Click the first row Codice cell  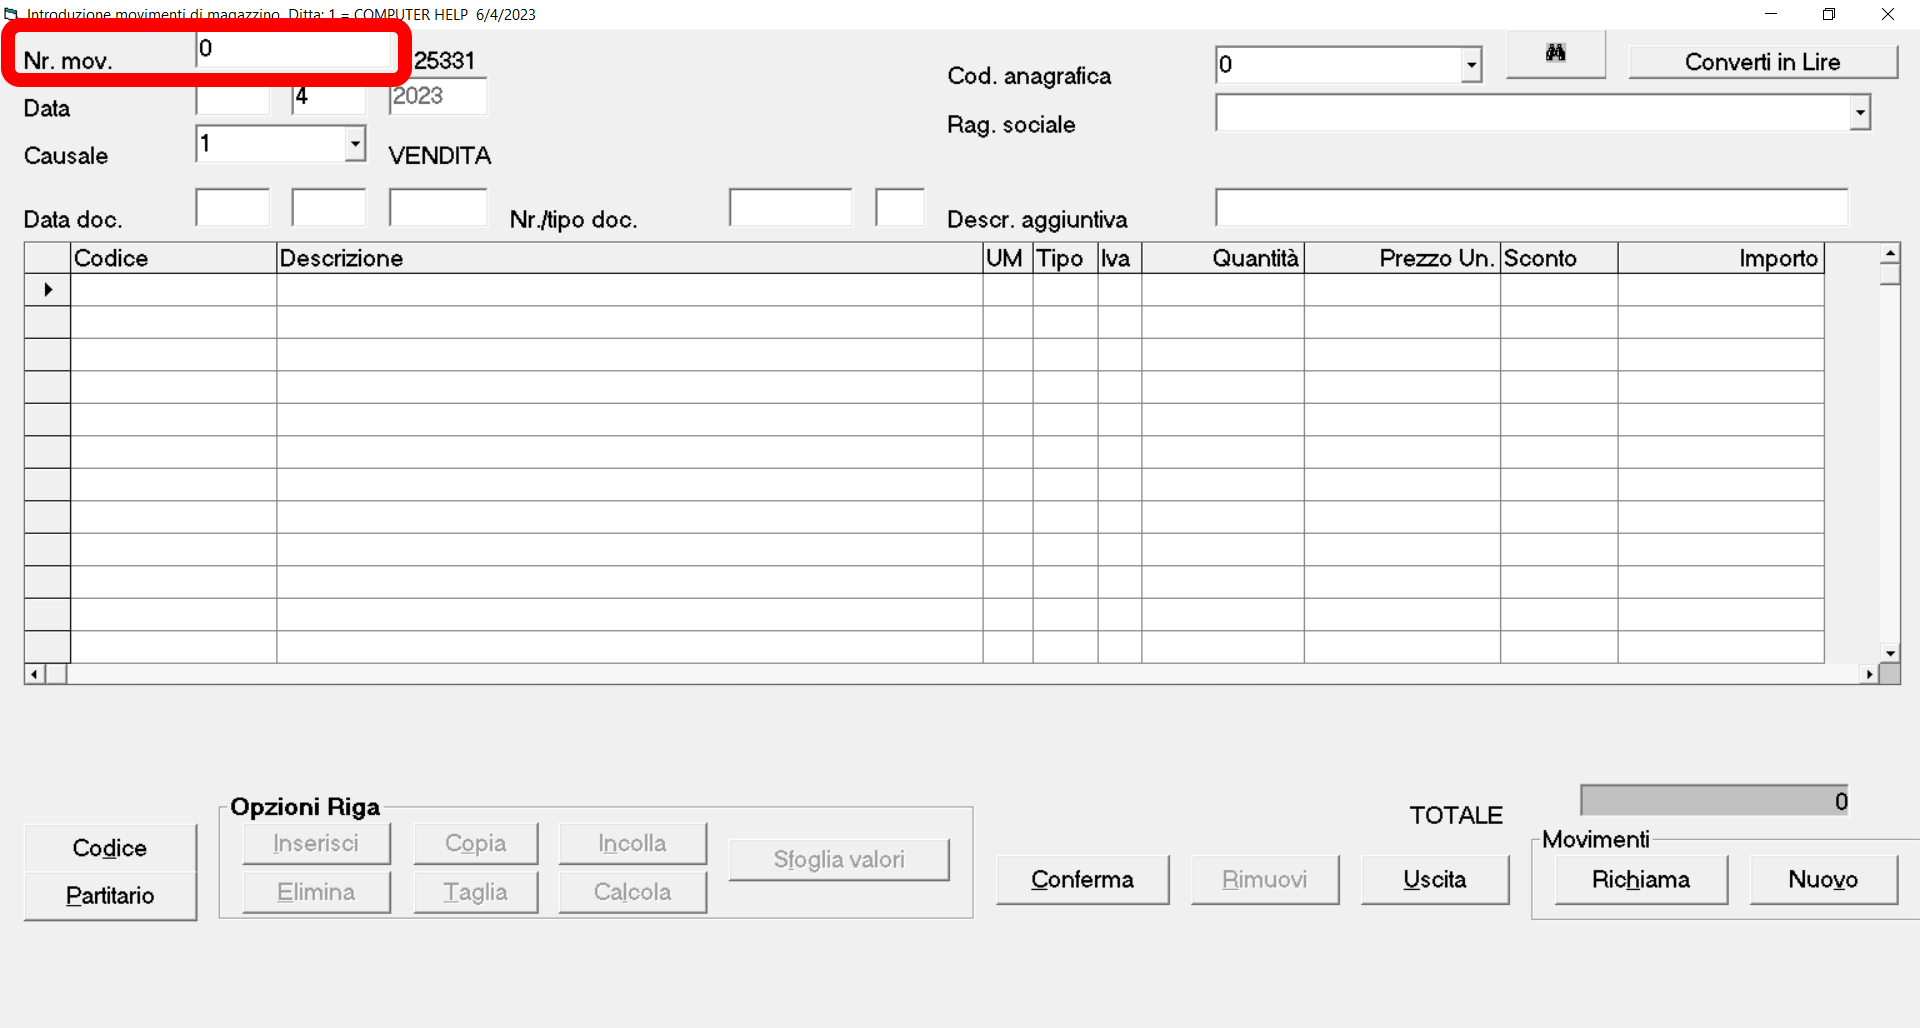174,290
